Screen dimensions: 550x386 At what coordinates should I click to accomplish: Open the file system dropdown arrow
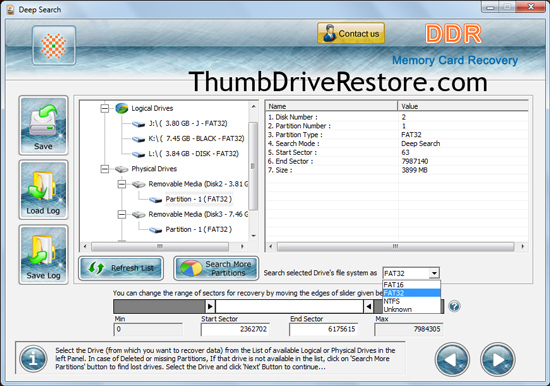[x=434, y=273]
